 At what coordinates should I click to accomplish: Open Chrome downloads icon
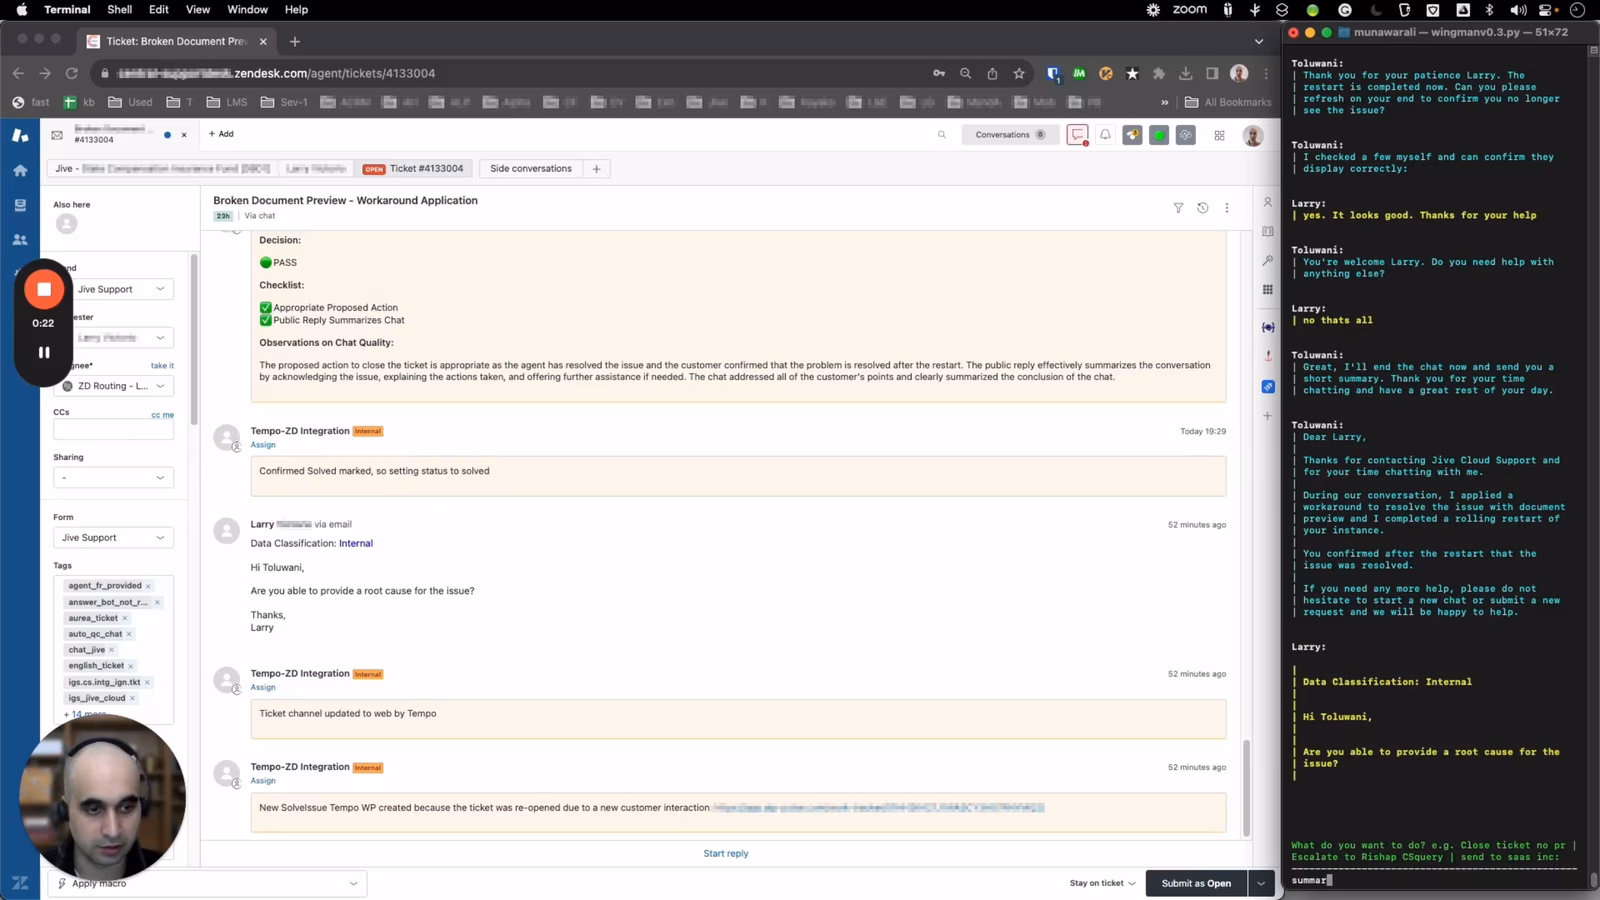click(1186, 73)
